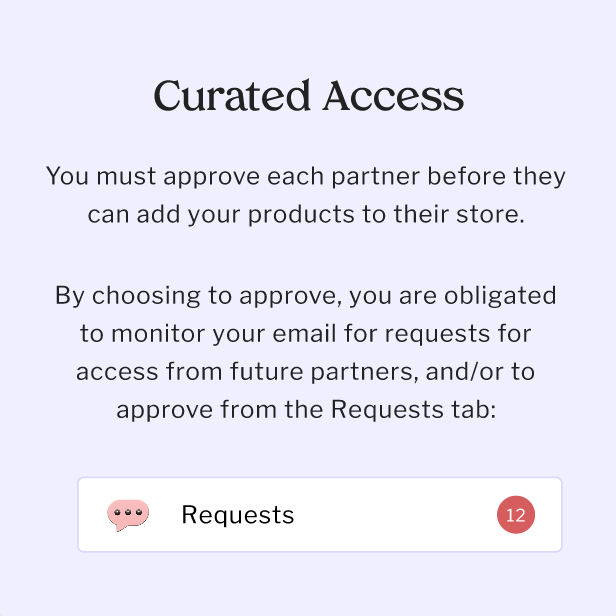Click the Requests text label
The width and height of the screenshot is (616, 616).
(237, 515)
